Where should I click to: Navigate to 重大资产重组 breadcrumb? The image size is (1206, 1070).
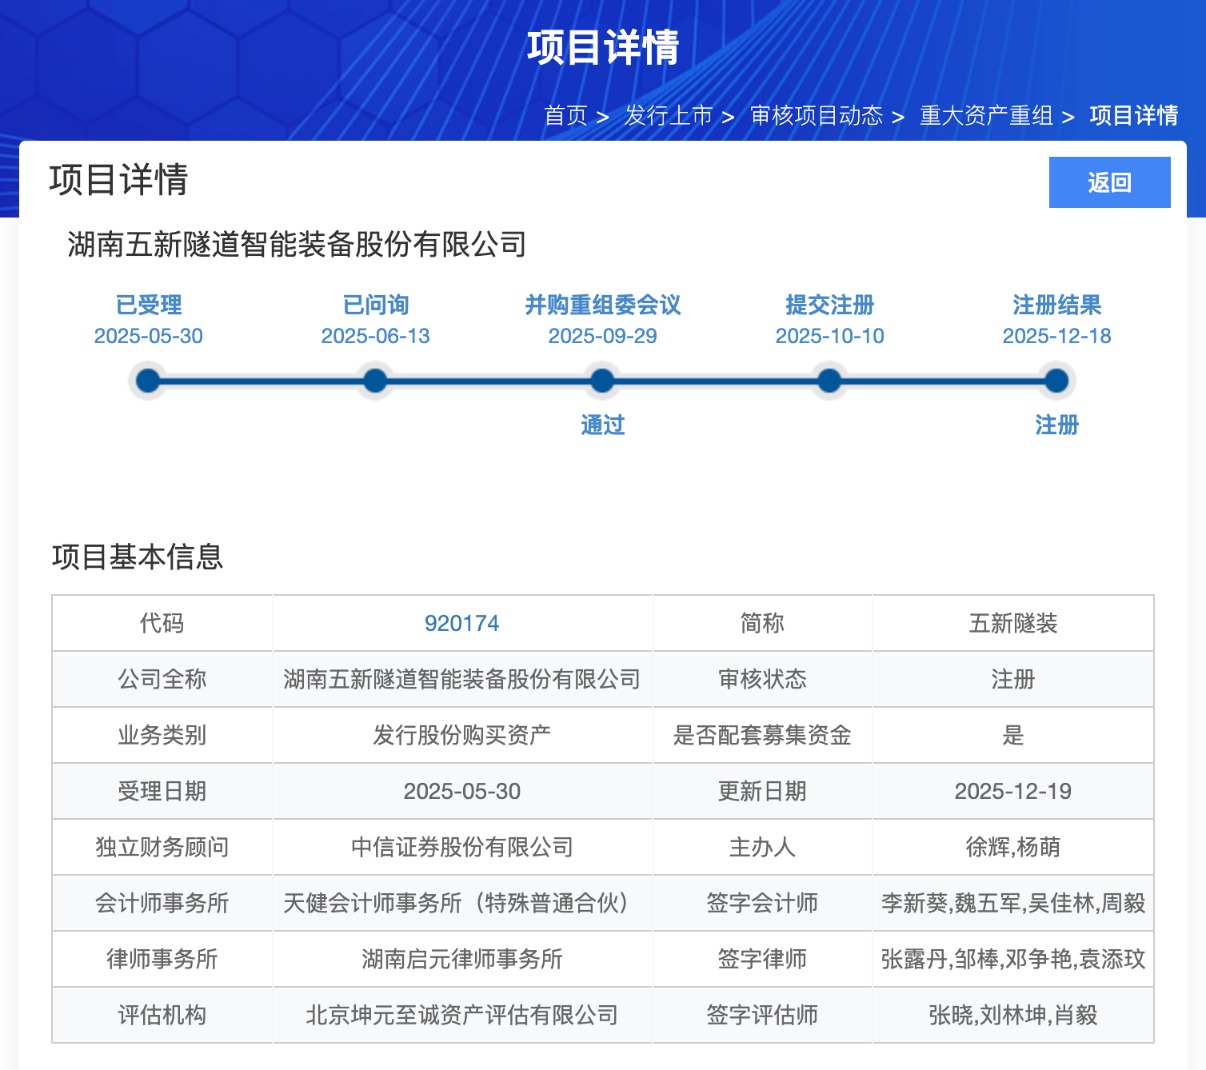[x=986, y=116]
